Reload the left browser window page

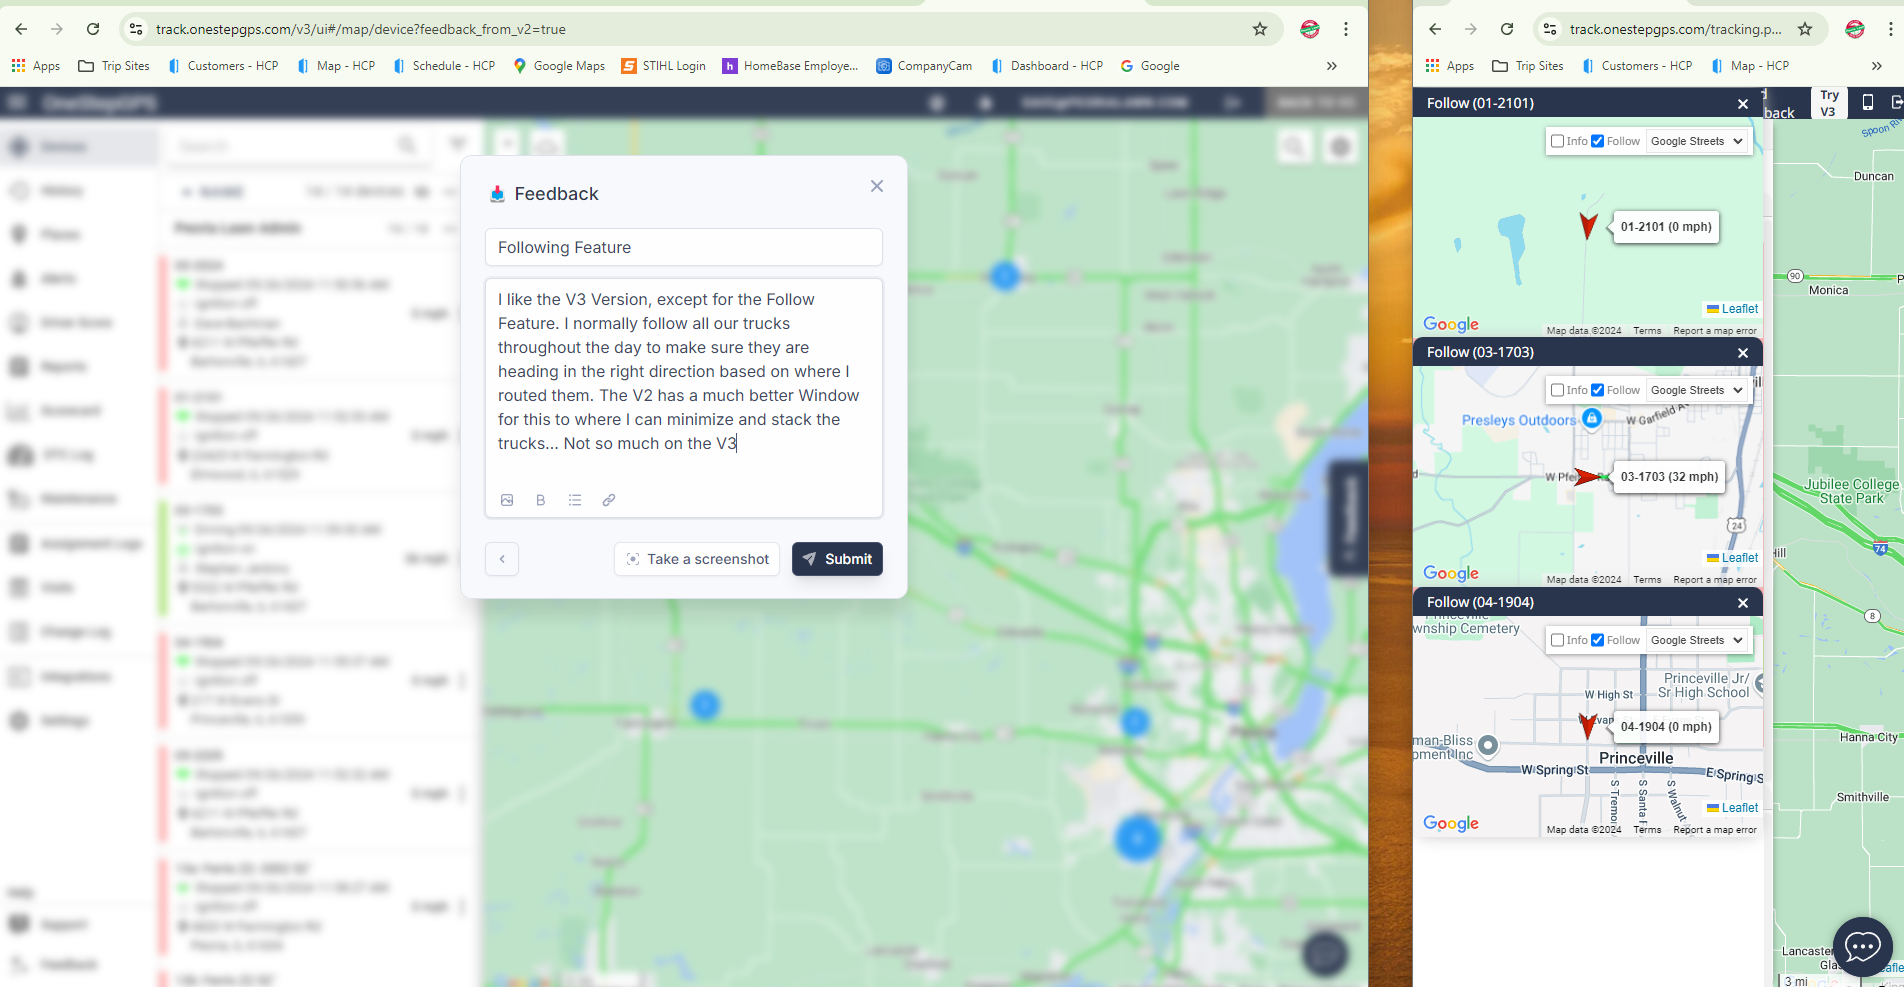[93, 29]
